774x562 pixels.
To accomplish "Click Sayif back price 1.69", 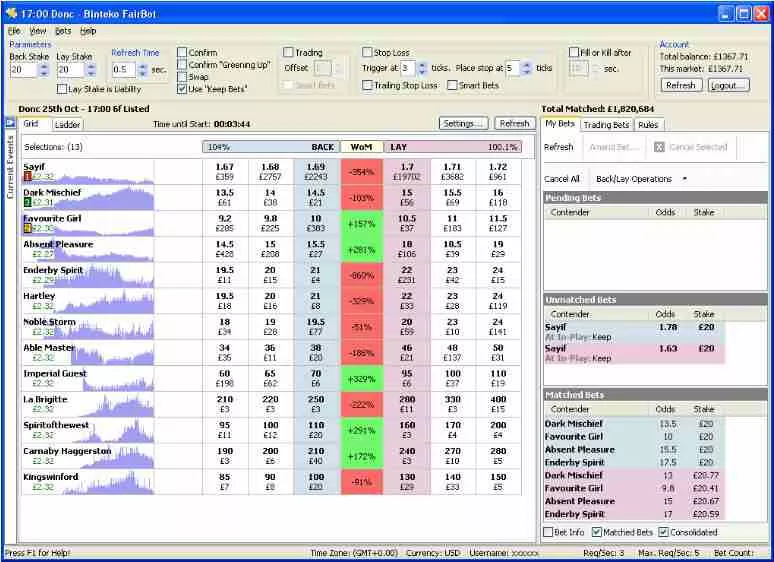I will [x=316, y=172].
